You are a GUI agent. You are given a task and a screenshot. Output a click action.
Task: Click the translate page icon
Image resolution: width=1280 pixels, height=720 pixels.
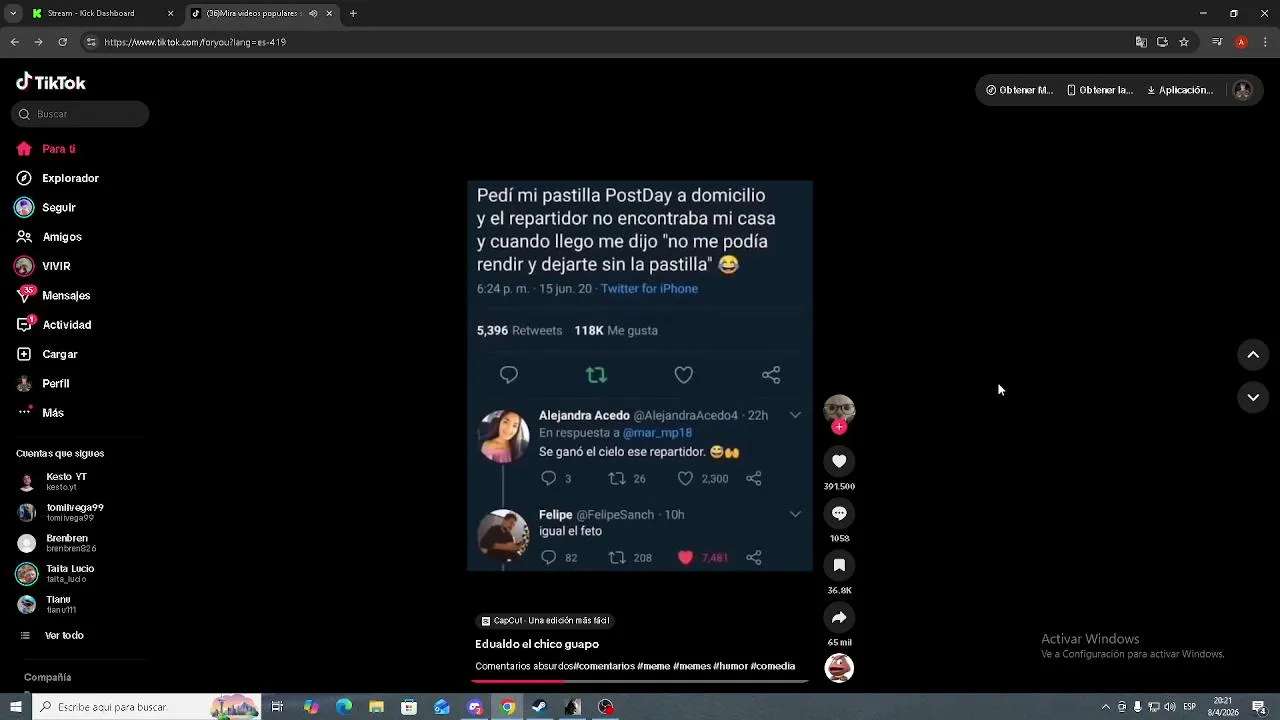pos(1141,42)
